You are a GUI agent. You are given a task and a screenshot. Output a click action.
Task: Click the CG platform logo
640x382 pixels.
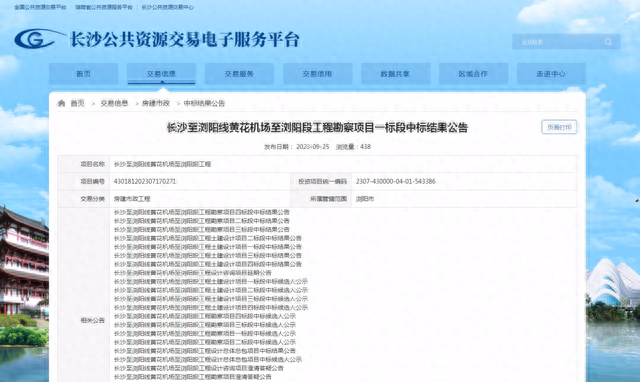pyautogui.click(x=39, y=39)
